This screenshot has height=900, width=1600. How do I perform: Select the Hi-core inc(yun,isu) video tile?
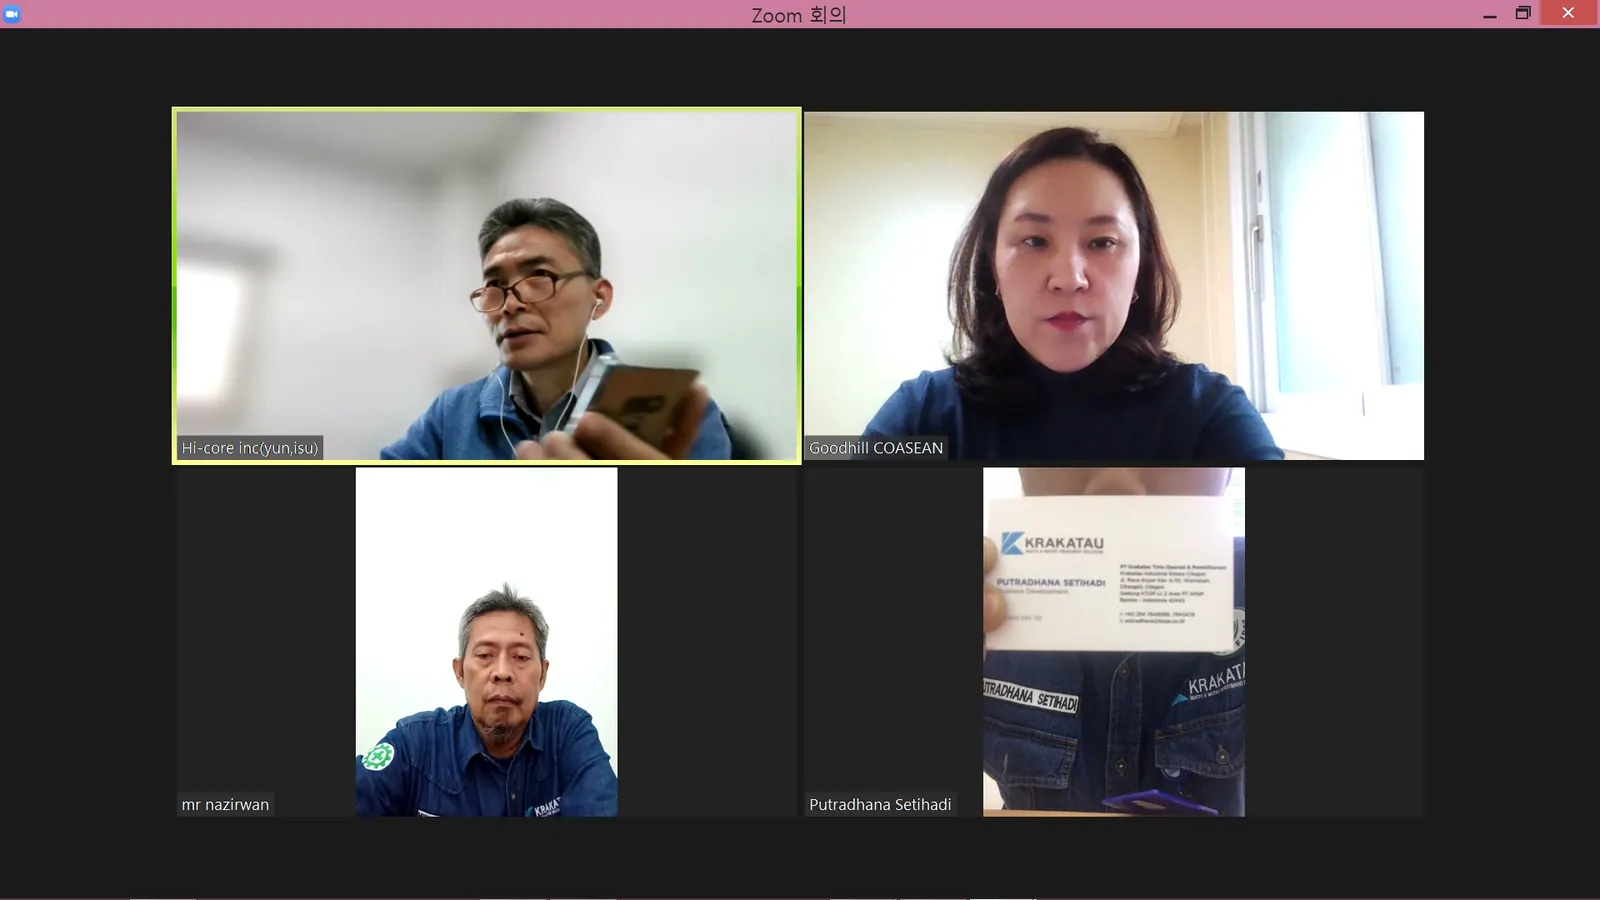(487, 286)
